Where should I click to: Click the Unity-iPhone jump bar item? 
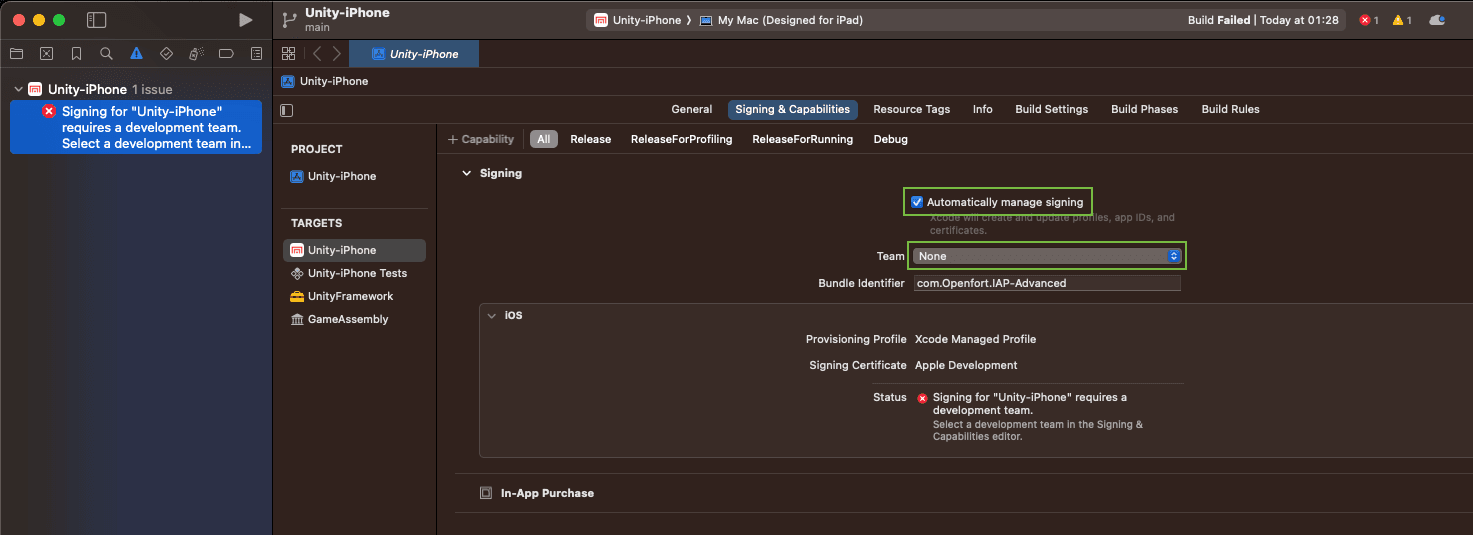(x=325, y=81)
